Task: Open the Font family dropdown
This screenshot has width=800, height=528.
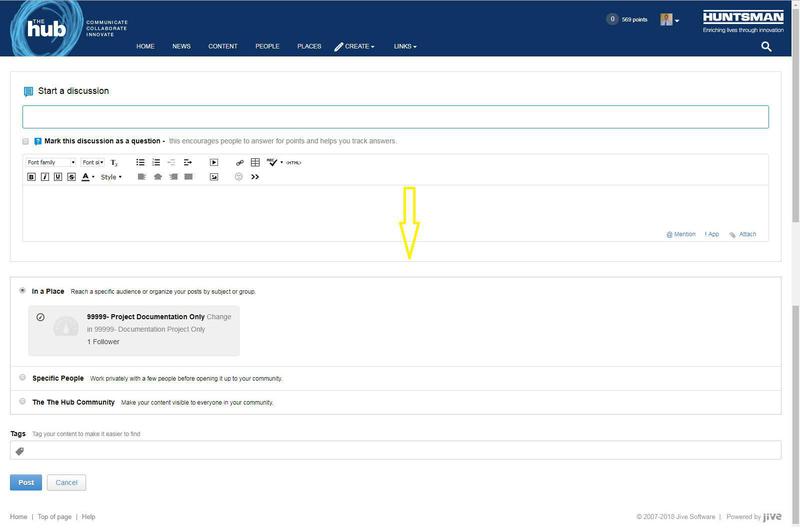Action: tap(51, 162)
